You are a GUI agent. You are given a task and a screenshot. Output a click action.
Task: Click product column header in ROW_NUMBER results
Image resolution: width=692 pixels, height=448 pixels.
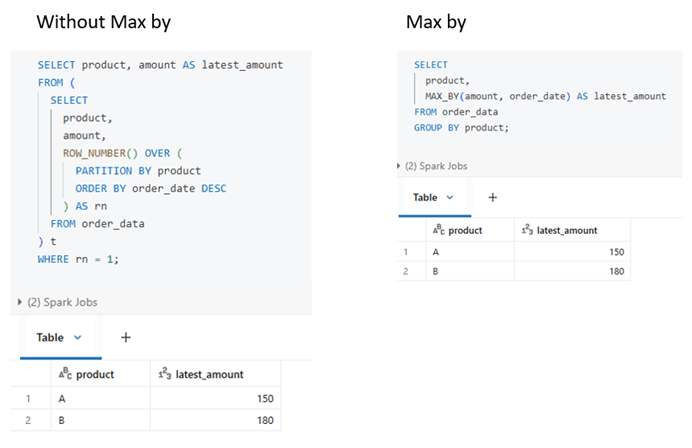95,375
